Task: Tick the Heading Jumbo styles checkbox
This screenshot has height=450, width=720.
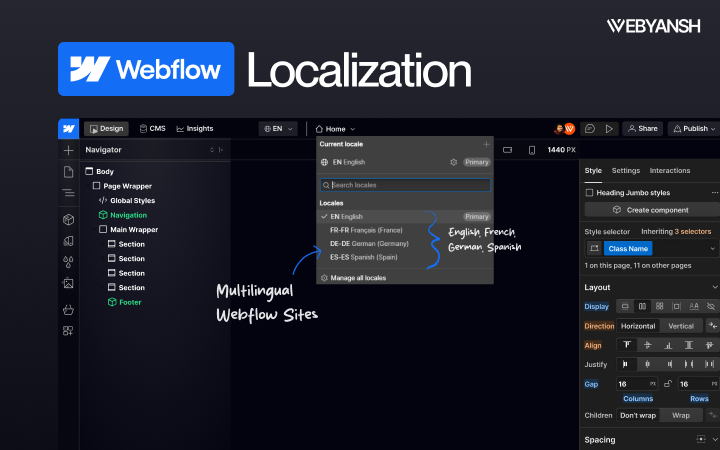Action: 589,193
